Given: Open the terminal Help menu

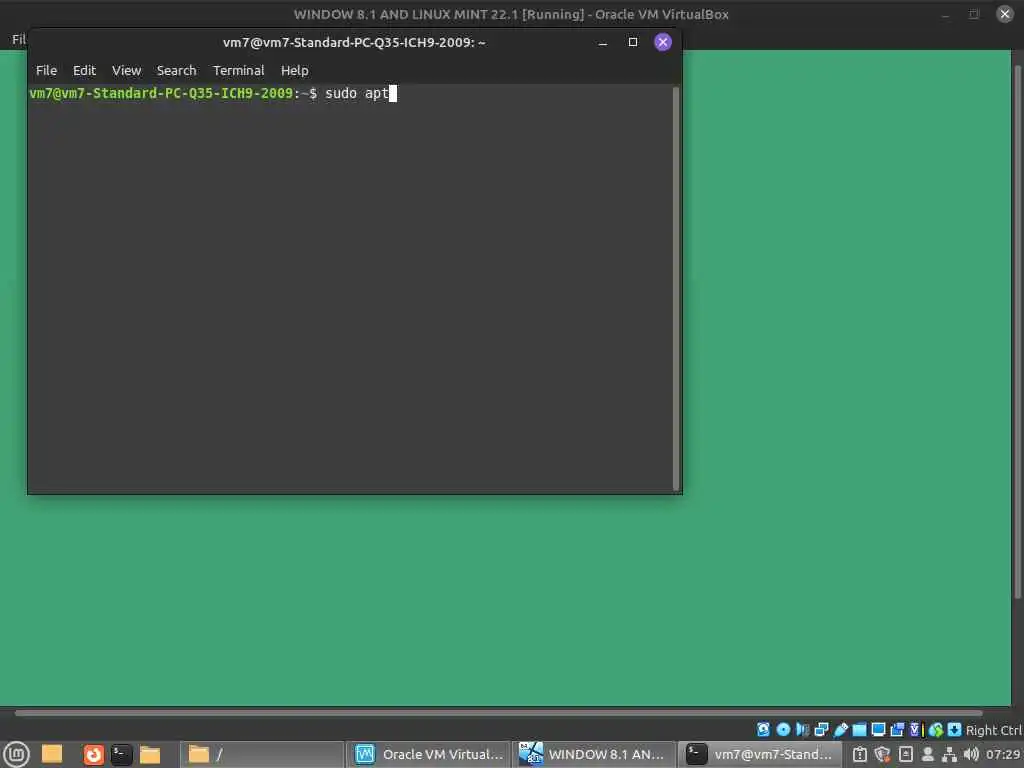Looking at the screenshot, I should (295, 71).
